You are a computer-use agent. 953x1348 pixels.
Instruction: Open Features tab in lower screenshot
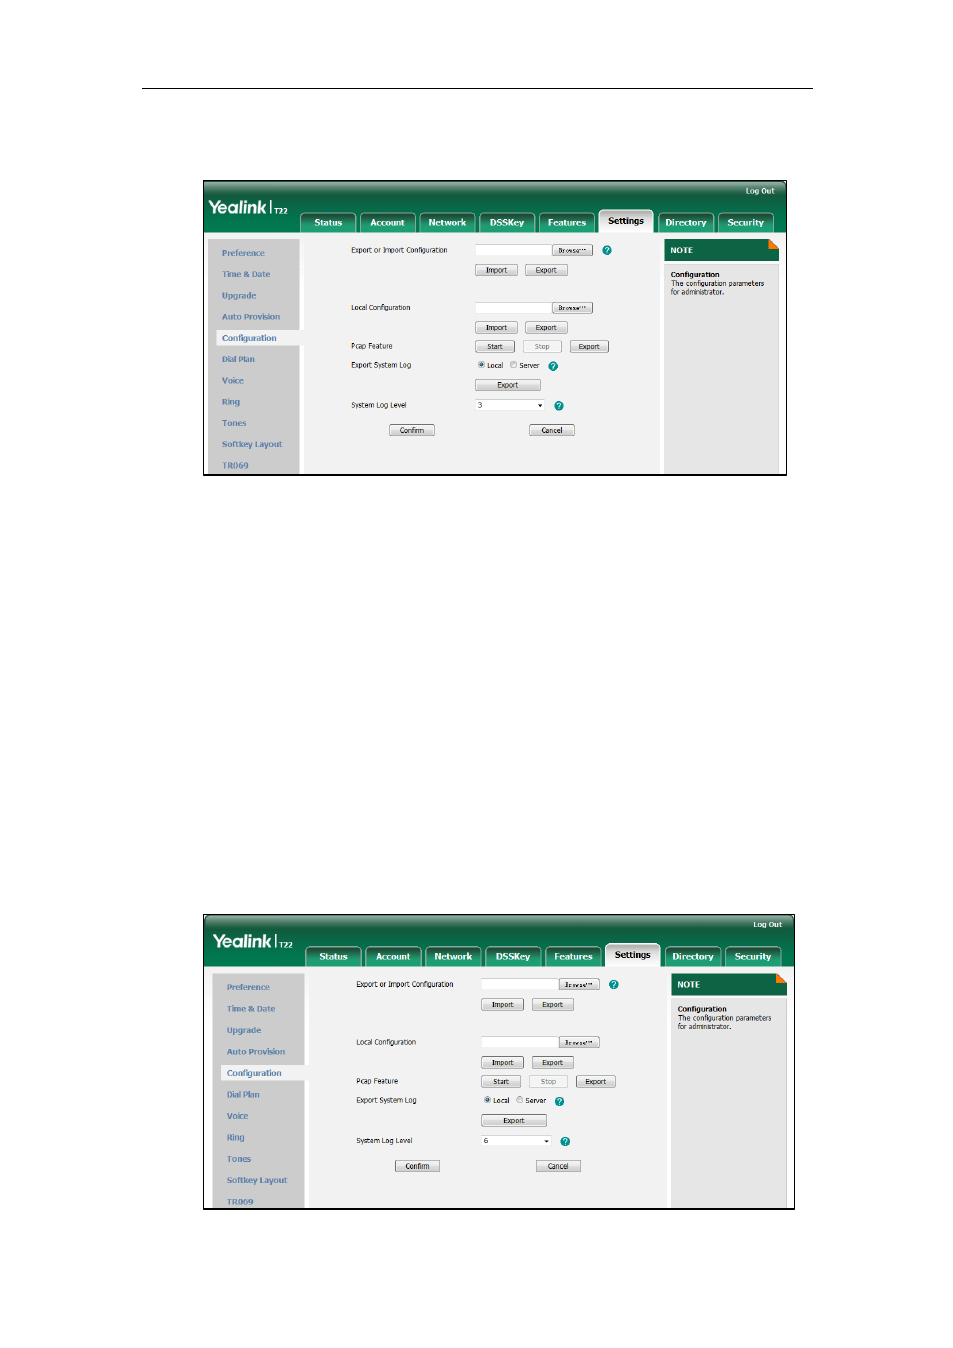(573, 957)
